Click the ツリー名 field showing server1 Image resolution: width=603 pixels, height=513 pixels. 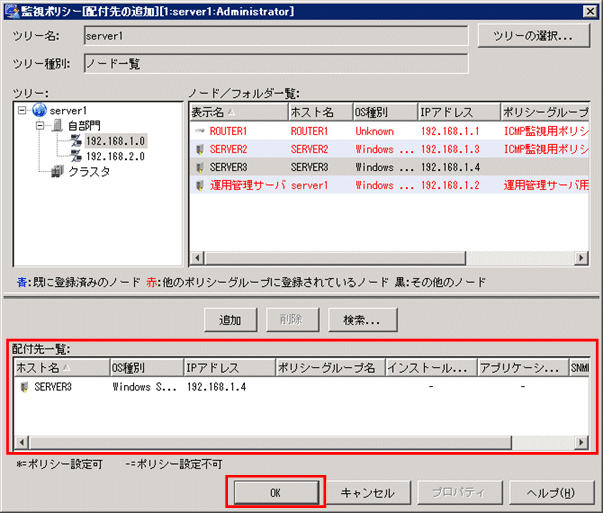pyautogui.click(x=275, y=37)
